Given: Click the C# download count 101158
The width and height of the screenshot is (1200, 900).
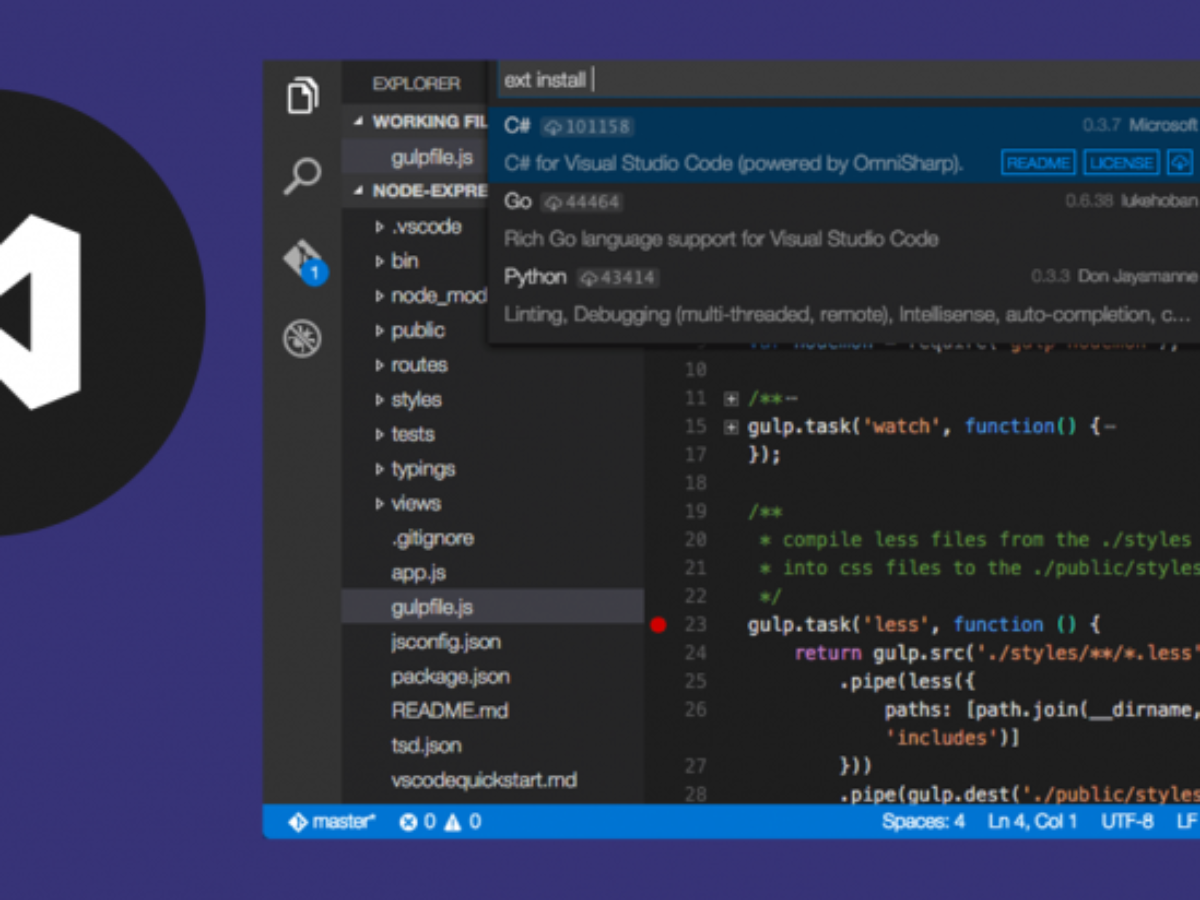Looking at the screenshot, I should tap(589, 127).
